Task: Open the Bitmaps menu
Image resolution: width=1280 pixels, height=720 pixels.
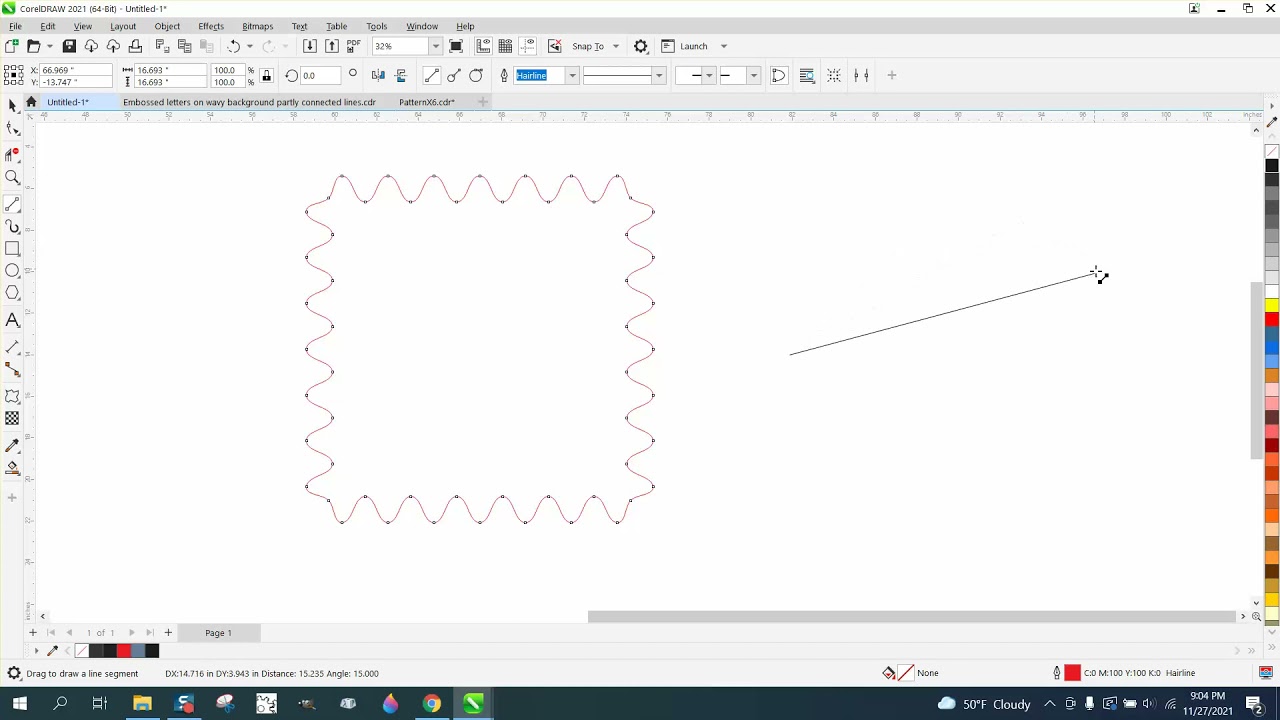Action: click(x=258, y=26)
